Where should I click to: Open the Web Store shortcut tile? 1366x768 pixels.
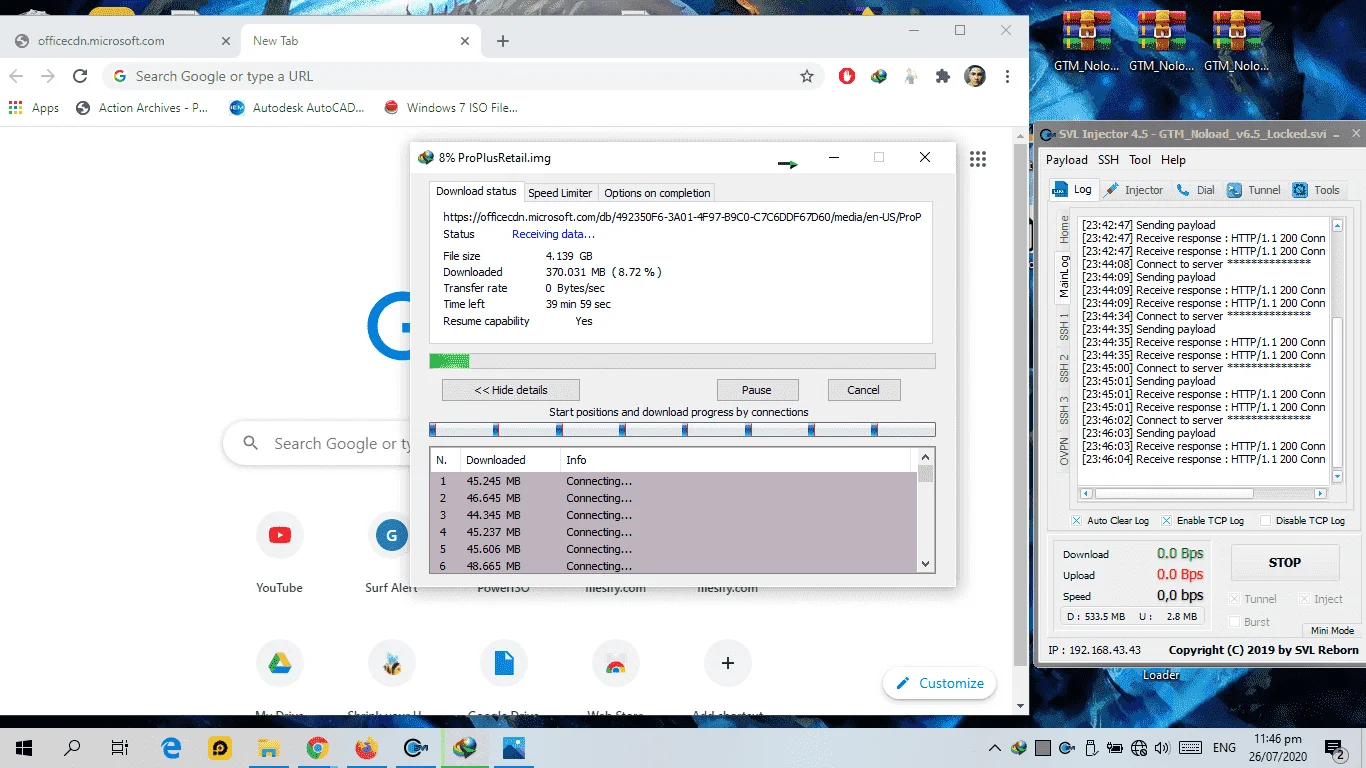616,662
